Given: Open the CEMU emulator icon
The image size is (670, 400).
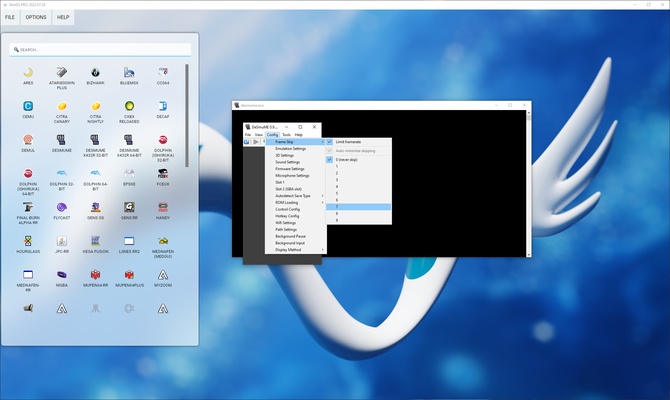Looking at the screenshot, I should [28, 106].
